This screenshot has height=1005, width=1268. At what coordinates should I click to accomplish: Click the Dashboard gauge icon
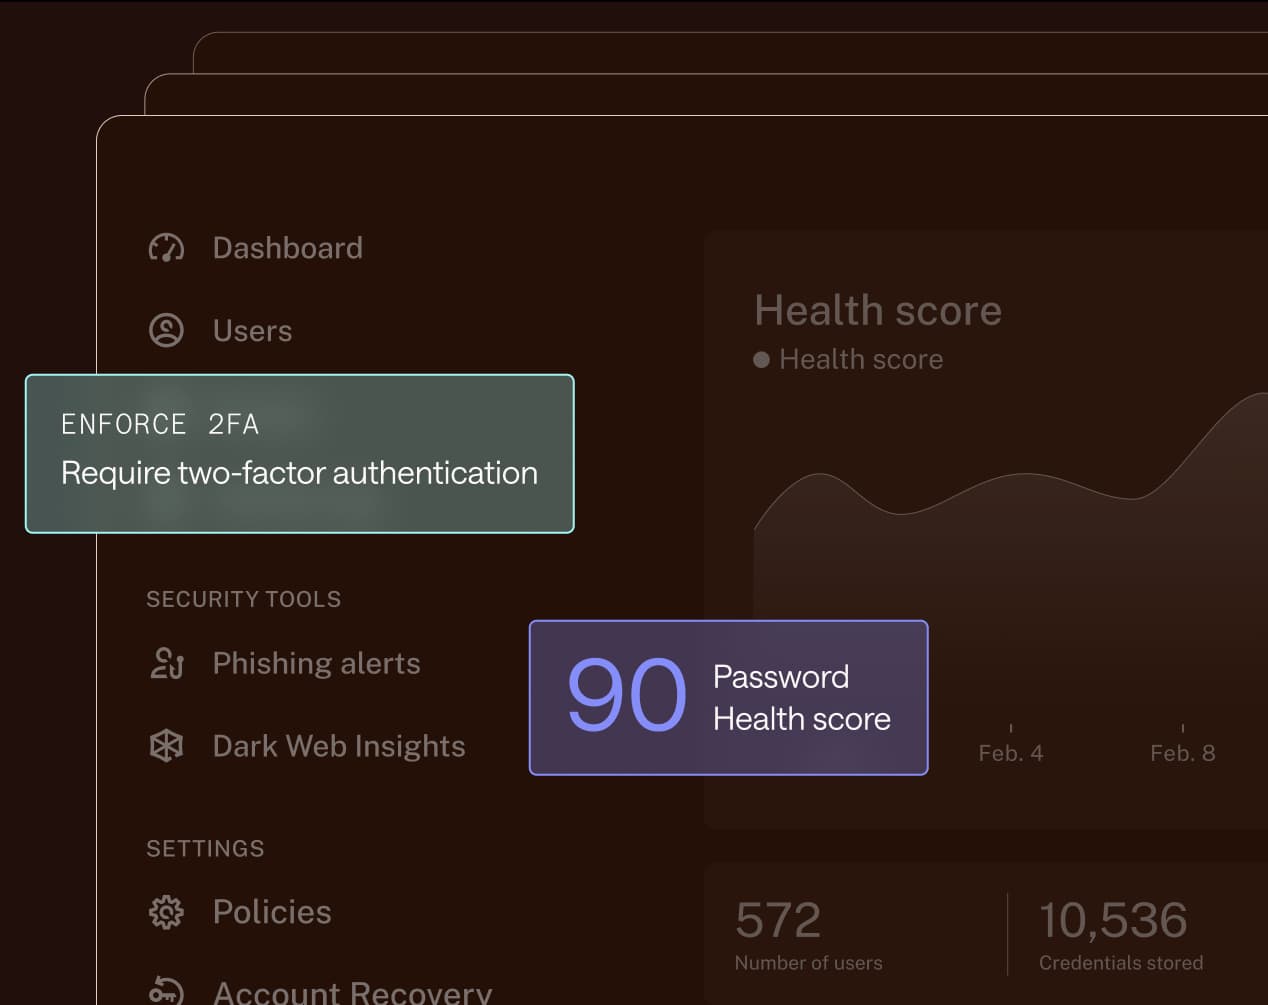166,248
